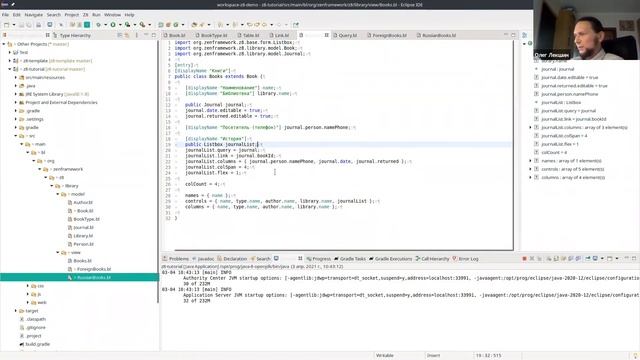Click the Terminate red square in Console
Screen dimensions: 640x360
[524, 259]
